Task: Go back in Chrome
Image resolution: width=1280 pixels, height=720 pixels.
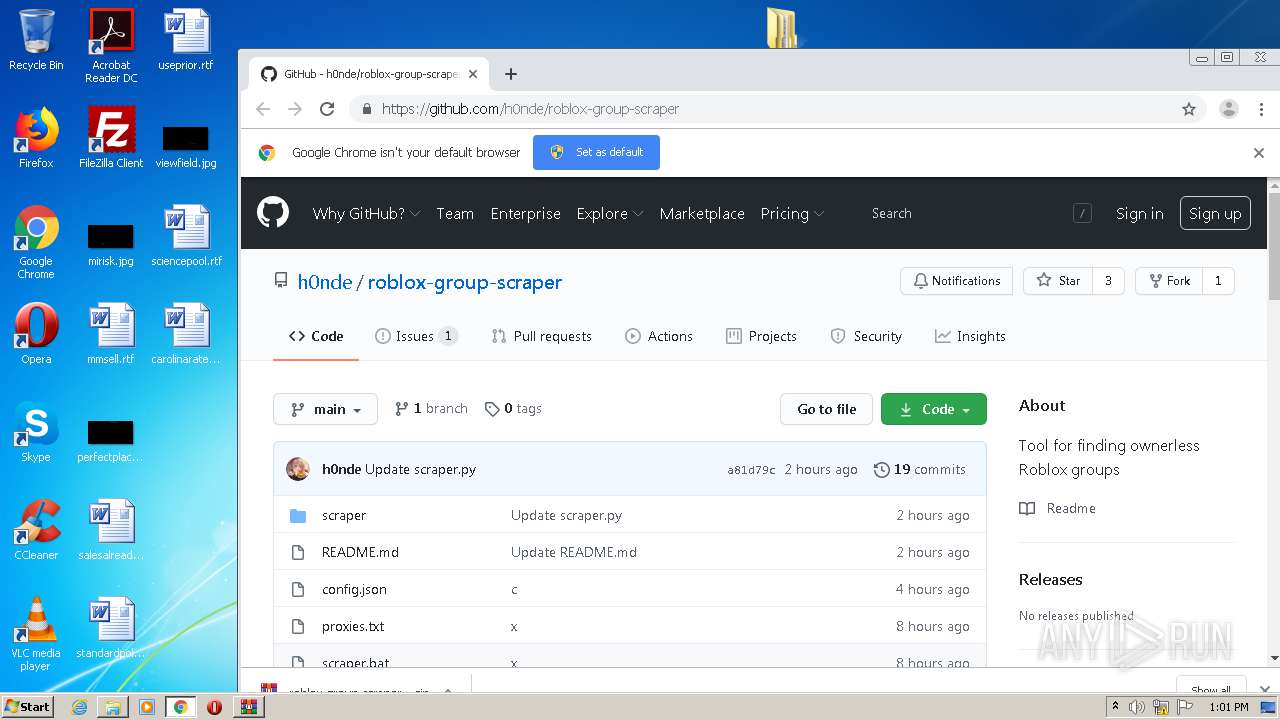Action: (263, 109)
